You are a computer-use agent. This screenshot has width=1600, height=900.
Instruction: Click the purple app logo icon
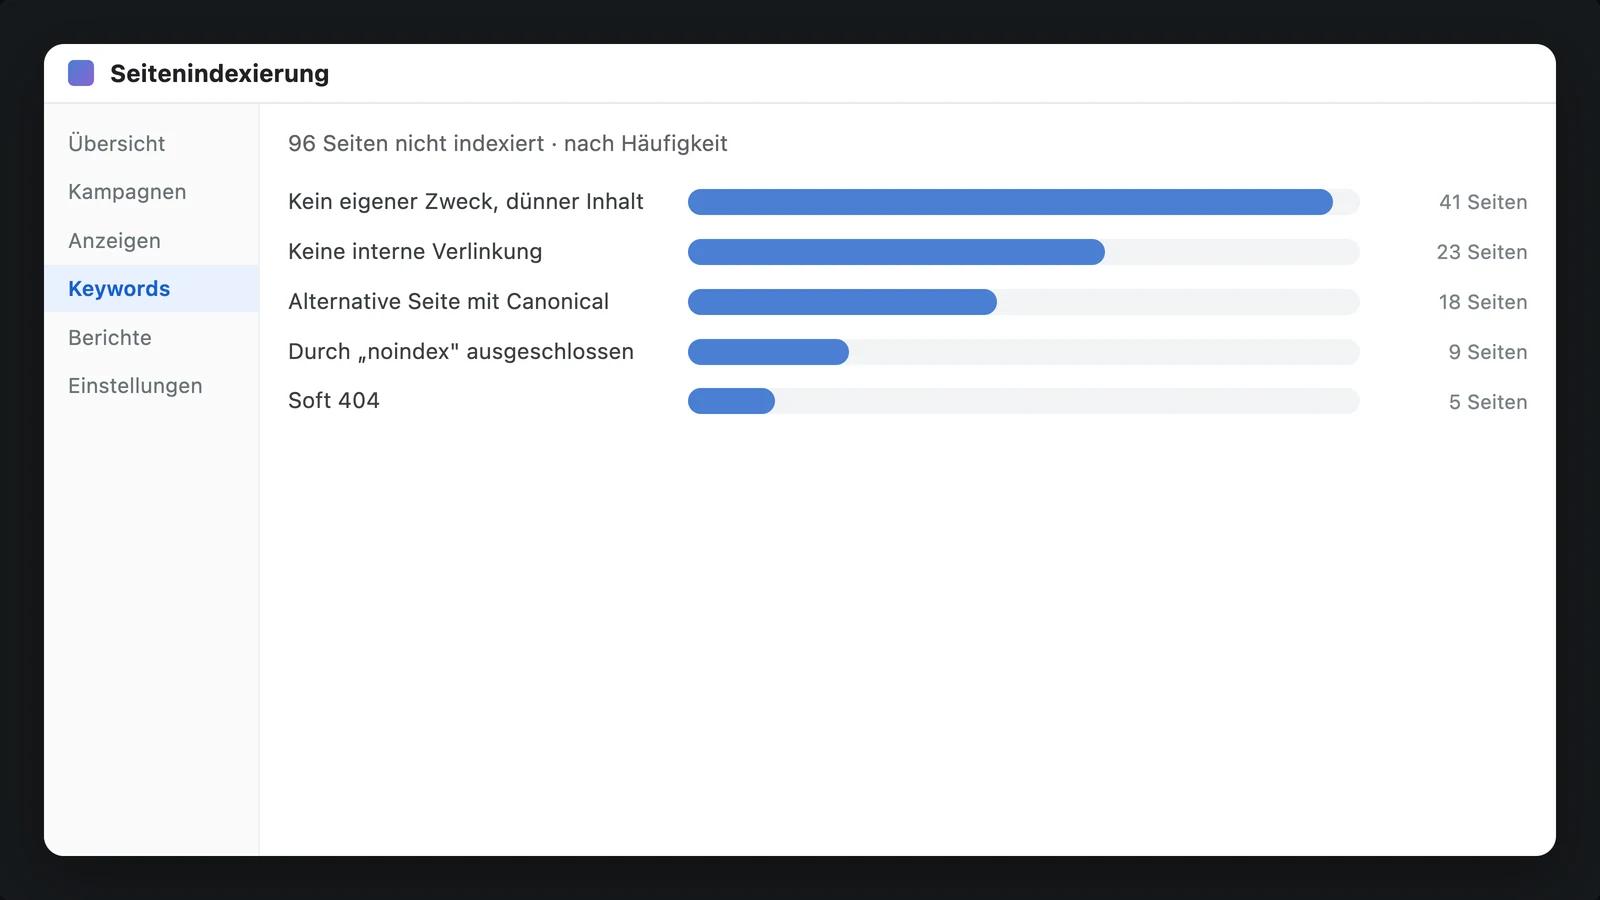coord(81,73)
